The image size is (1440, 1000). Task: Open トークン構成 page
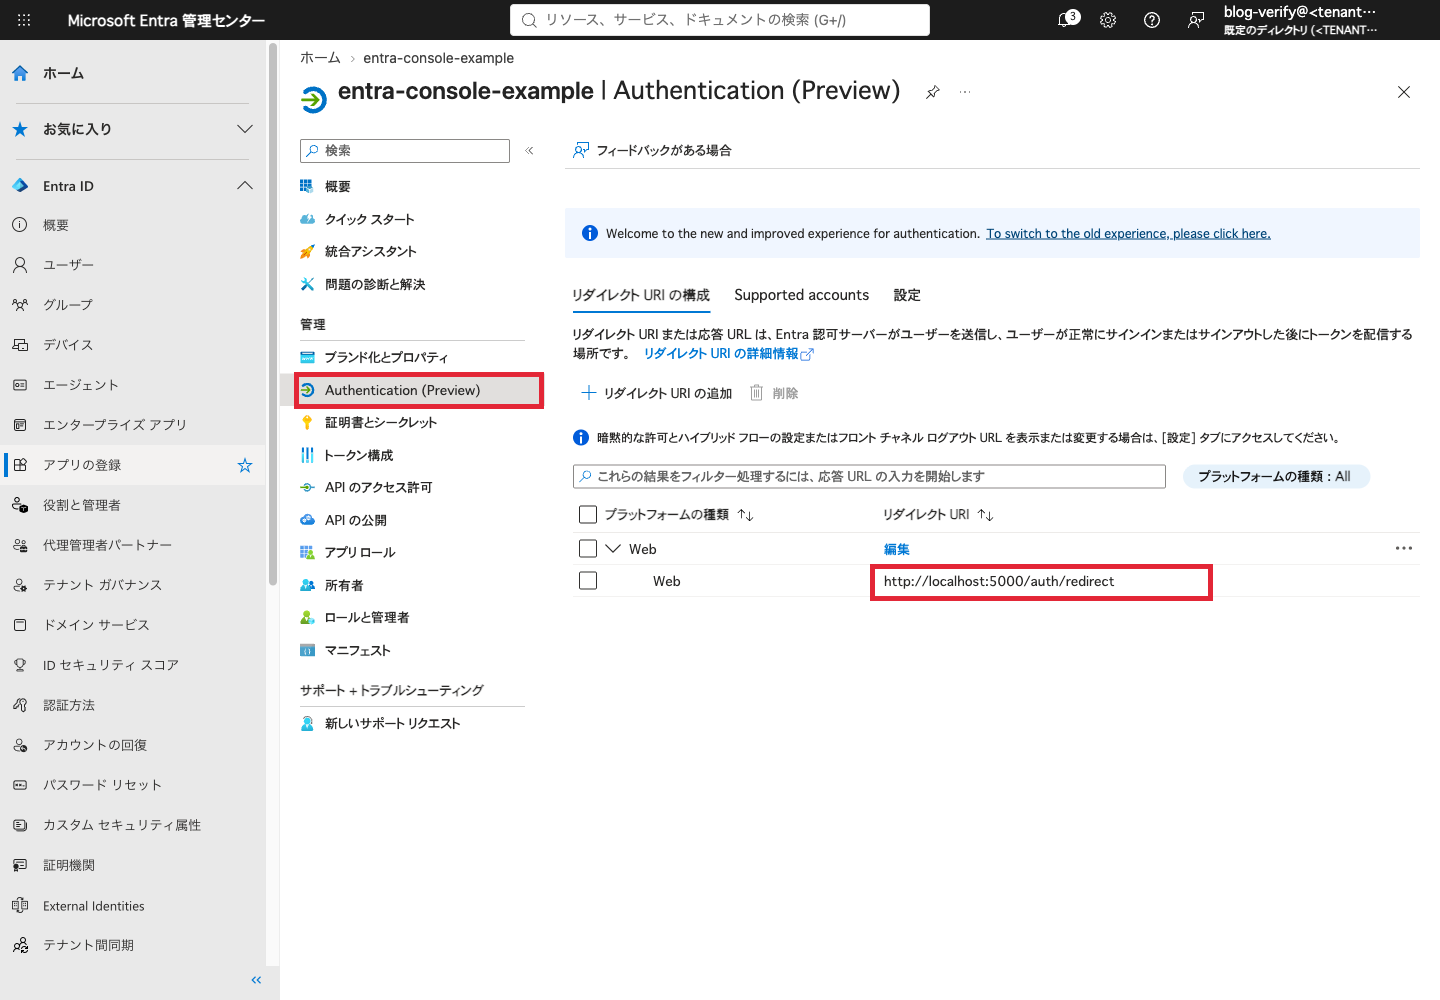pyautogui.click(x=358, y=455)
